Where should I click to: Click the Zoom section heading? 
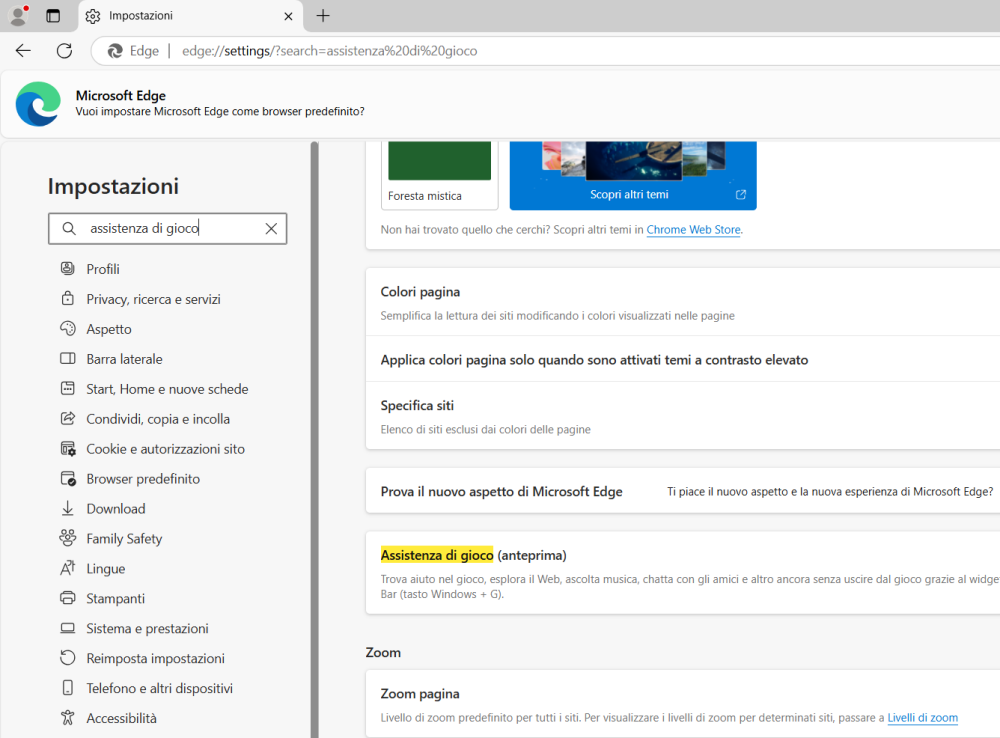point(383,652)
